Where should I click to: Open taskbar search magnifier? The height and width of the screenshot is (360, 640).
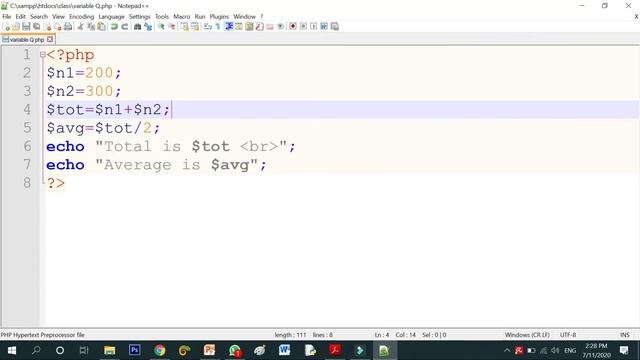(x=36, y=350)
